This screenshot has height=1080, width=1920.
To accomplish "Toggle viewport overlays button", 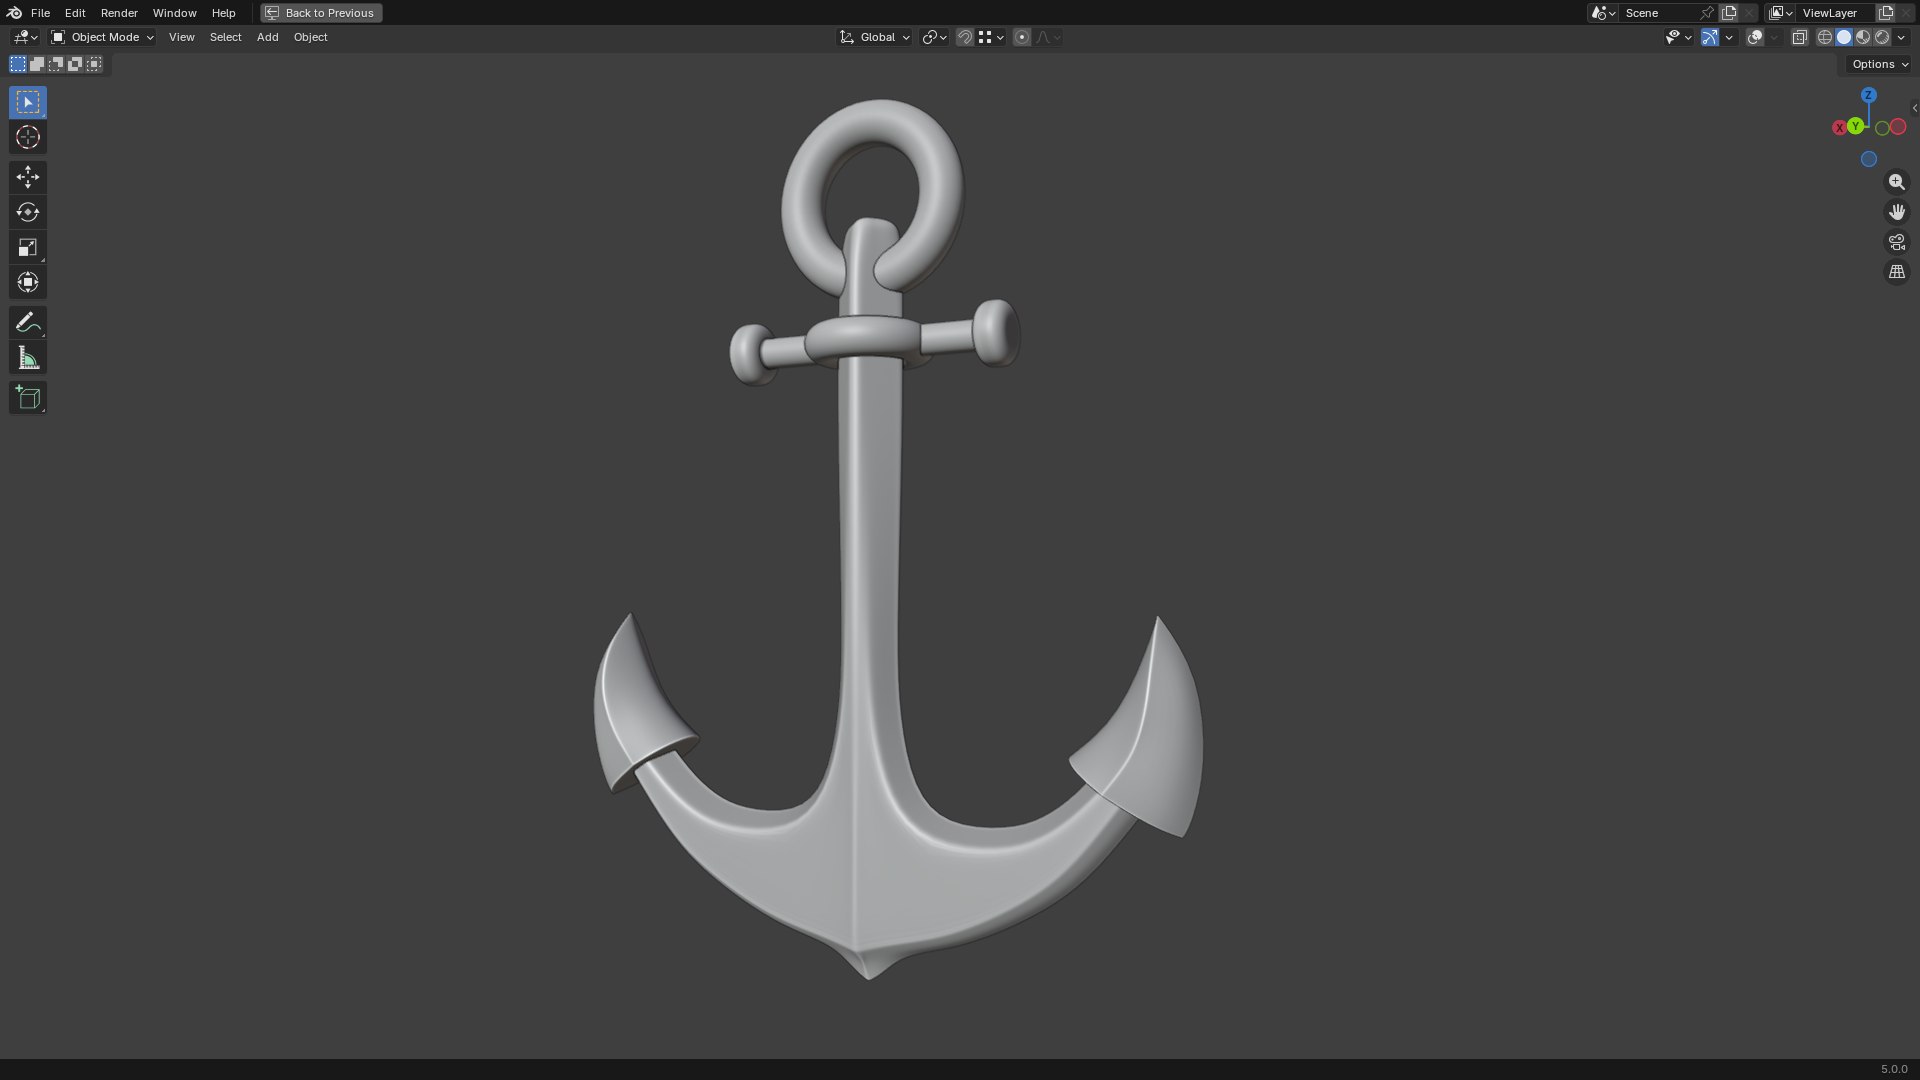I will (1755, 37).
